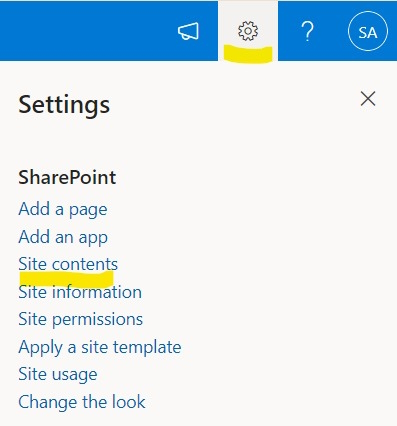Click the yellow highlight under Site contents
The width and height of the screenshot is (397, 426).
[x=66, y=279]
